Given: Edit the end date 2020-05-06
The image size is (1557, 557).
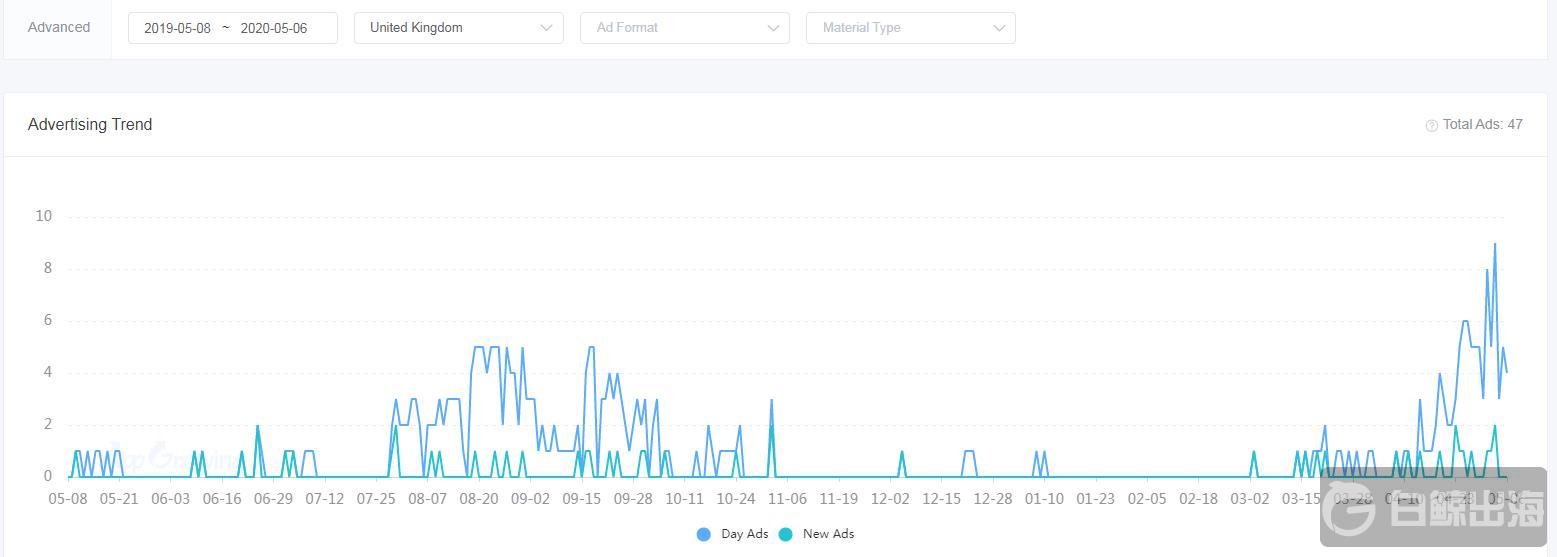Looking at the screenshot, I should 274,28.
